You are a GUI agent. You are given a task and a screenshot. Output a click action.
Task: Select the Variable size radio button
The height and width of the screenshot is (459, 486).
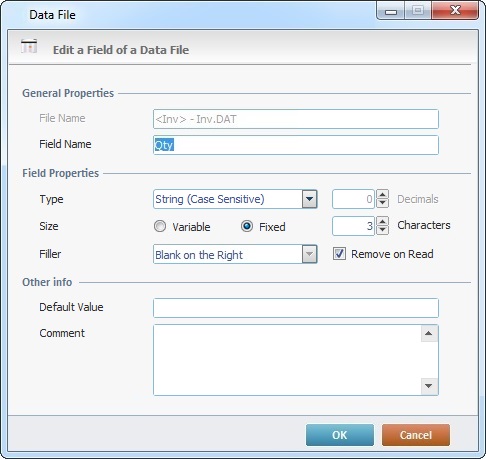point(160,226)
